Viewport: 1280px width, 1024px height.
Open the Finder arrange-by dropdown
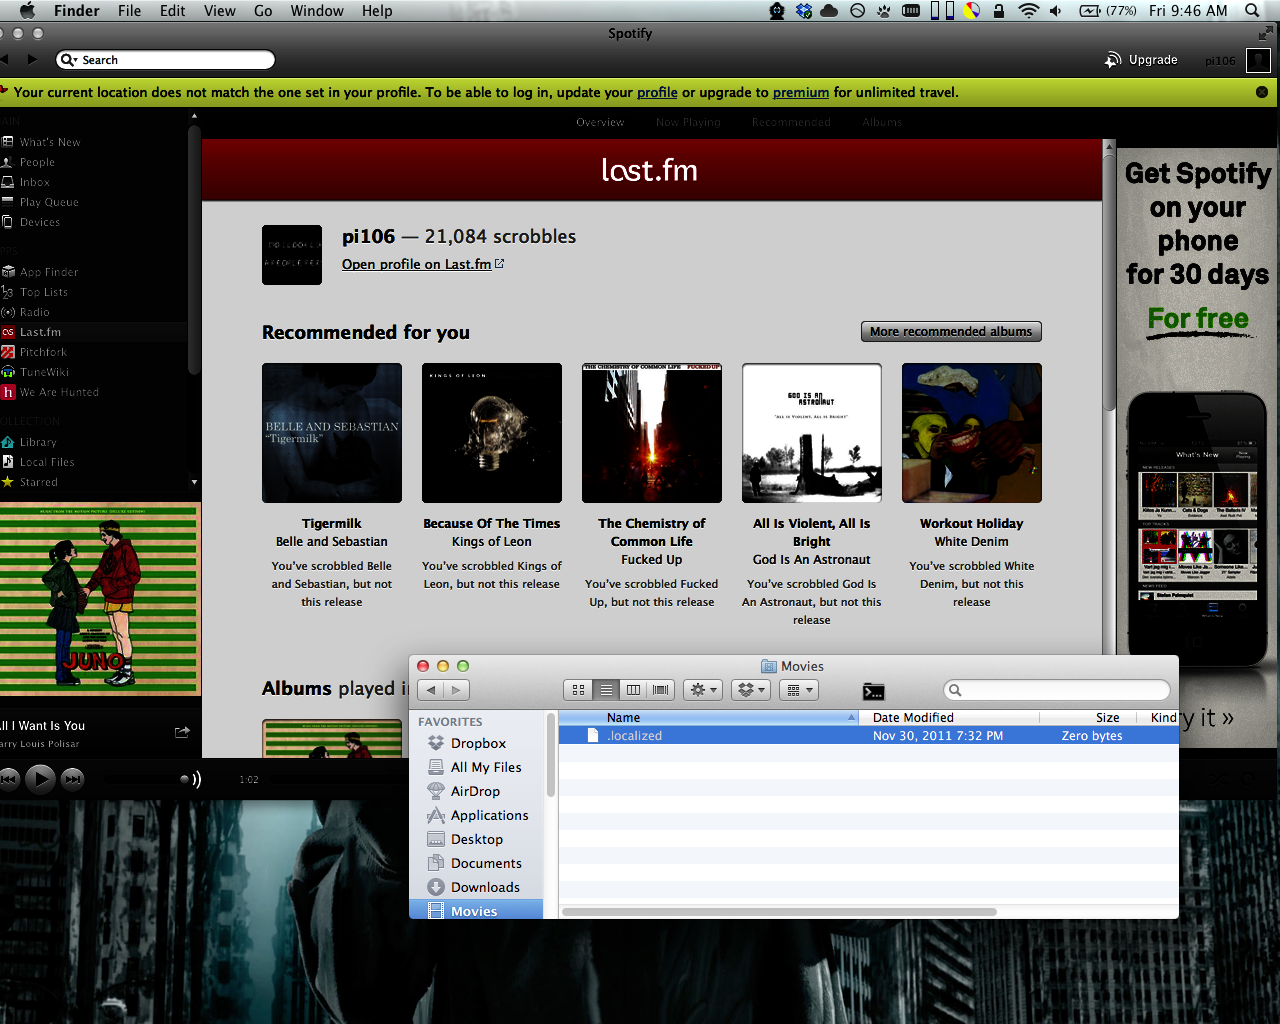(x=798, y=690)
